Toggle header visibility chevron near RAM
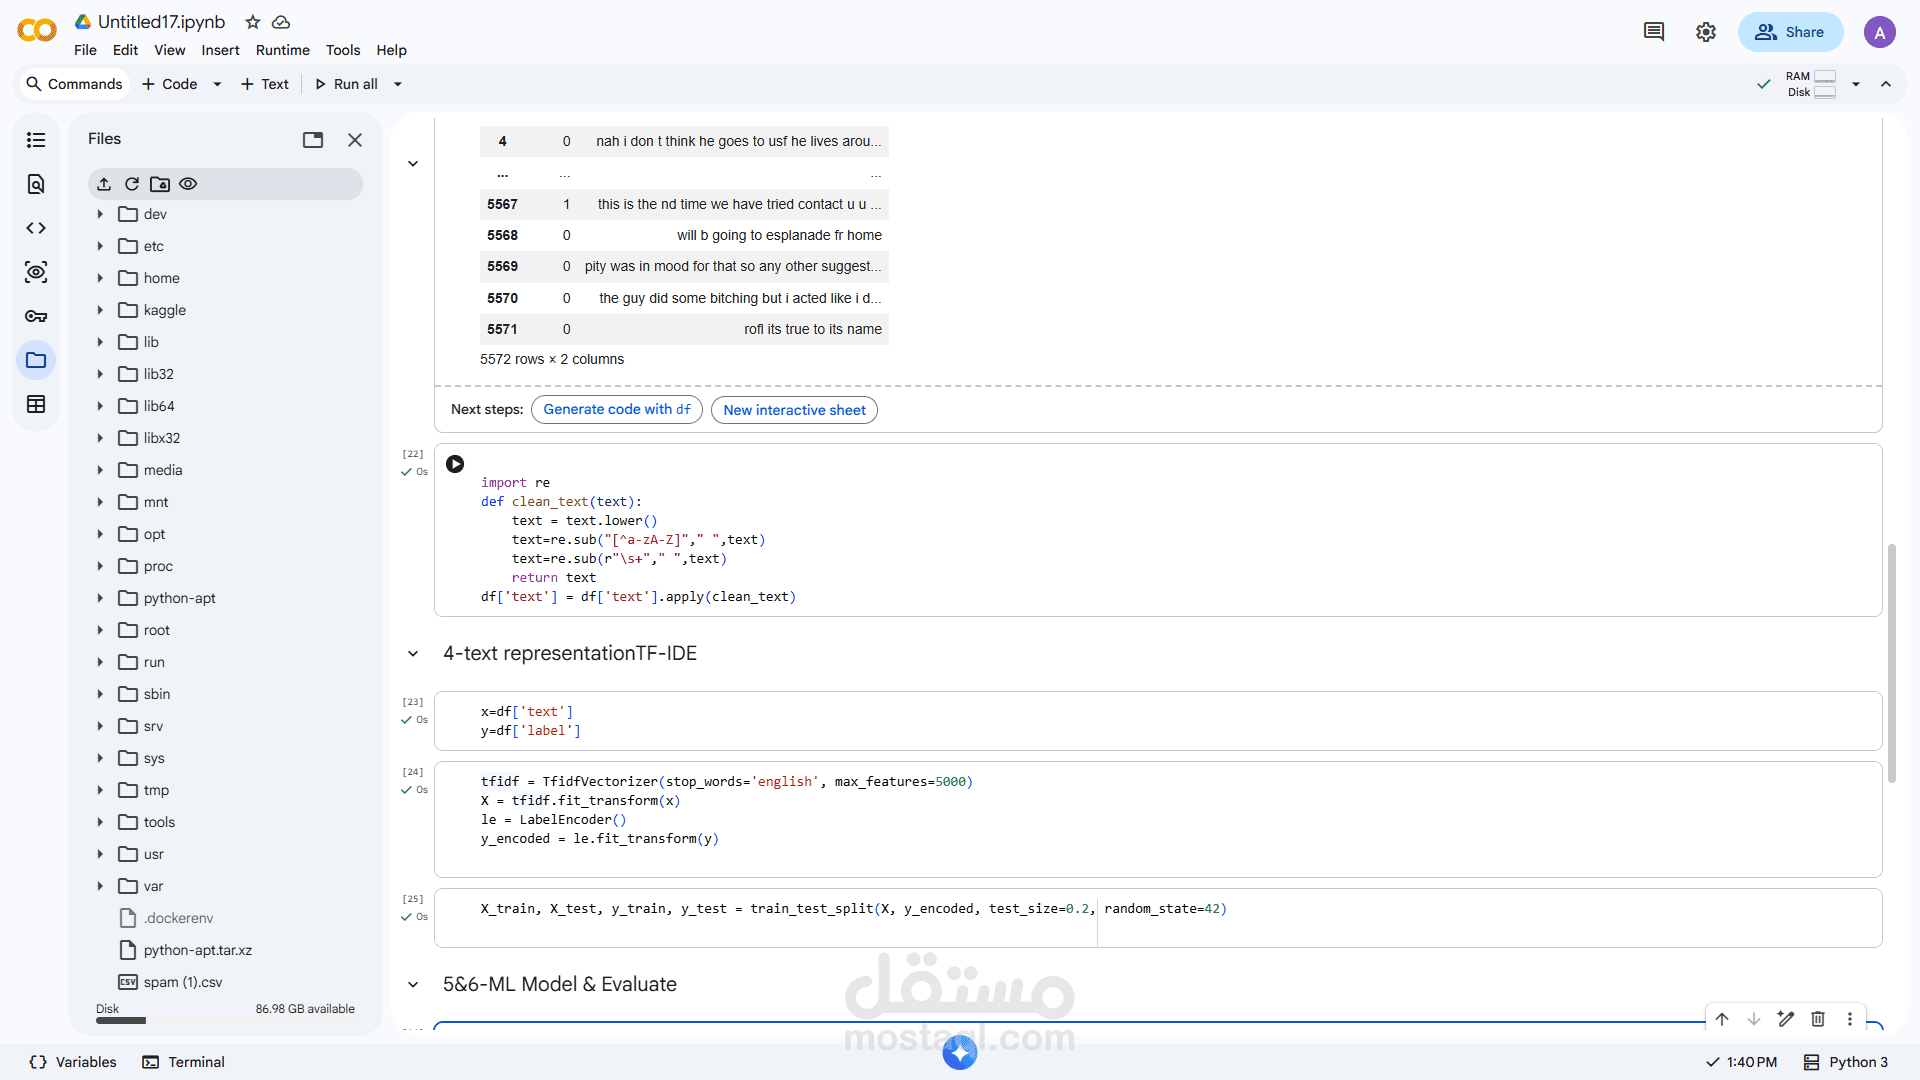 click(1886, 84)
